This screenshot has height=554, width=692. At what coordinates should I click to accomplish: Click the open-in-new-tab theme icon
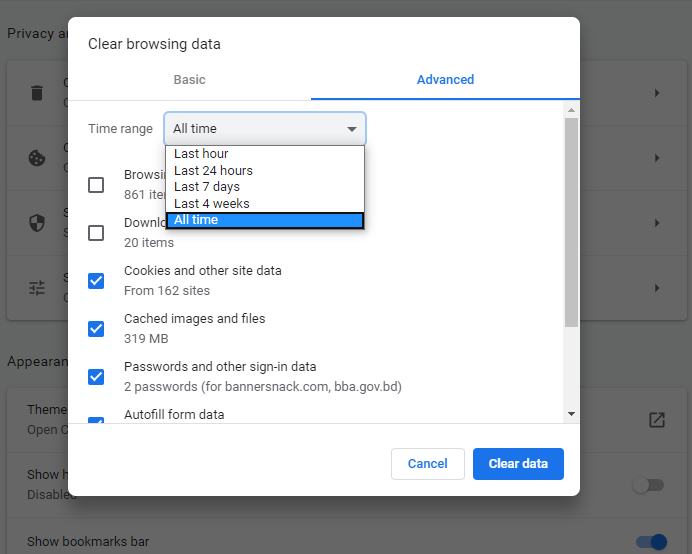(x=656, y=420)
